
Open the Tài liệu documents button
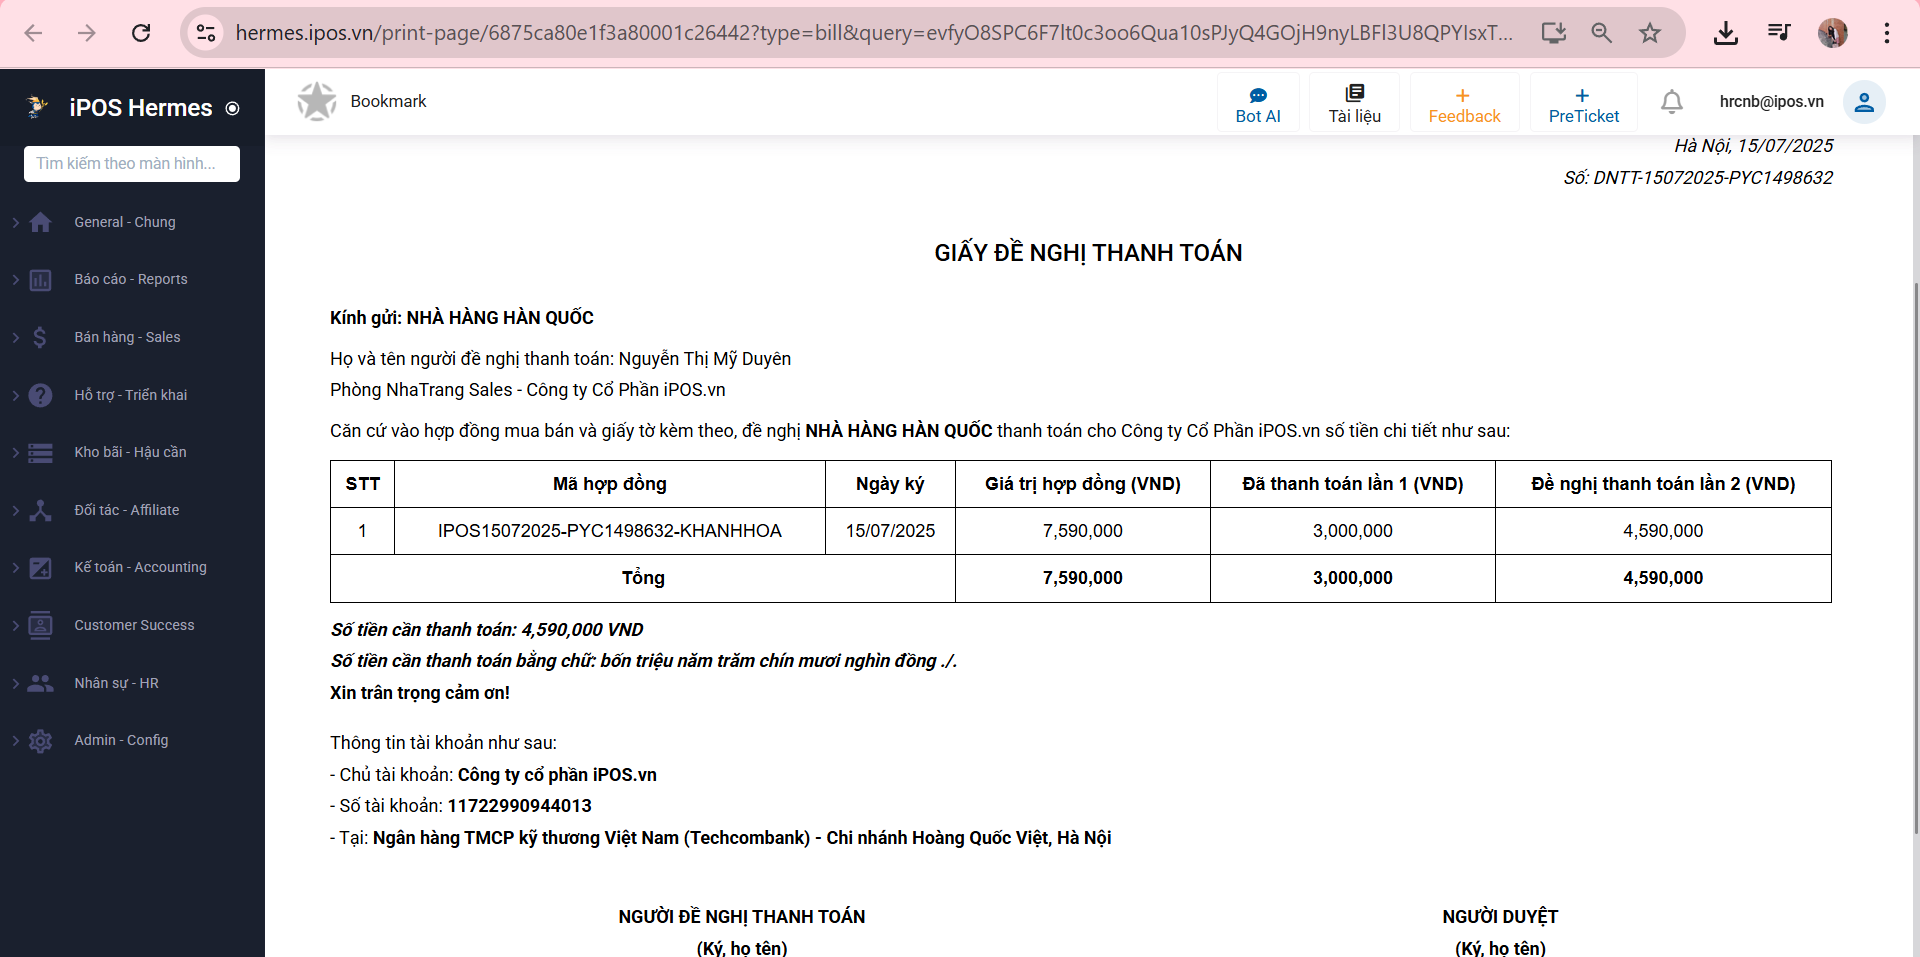[x=1354, y=103]
